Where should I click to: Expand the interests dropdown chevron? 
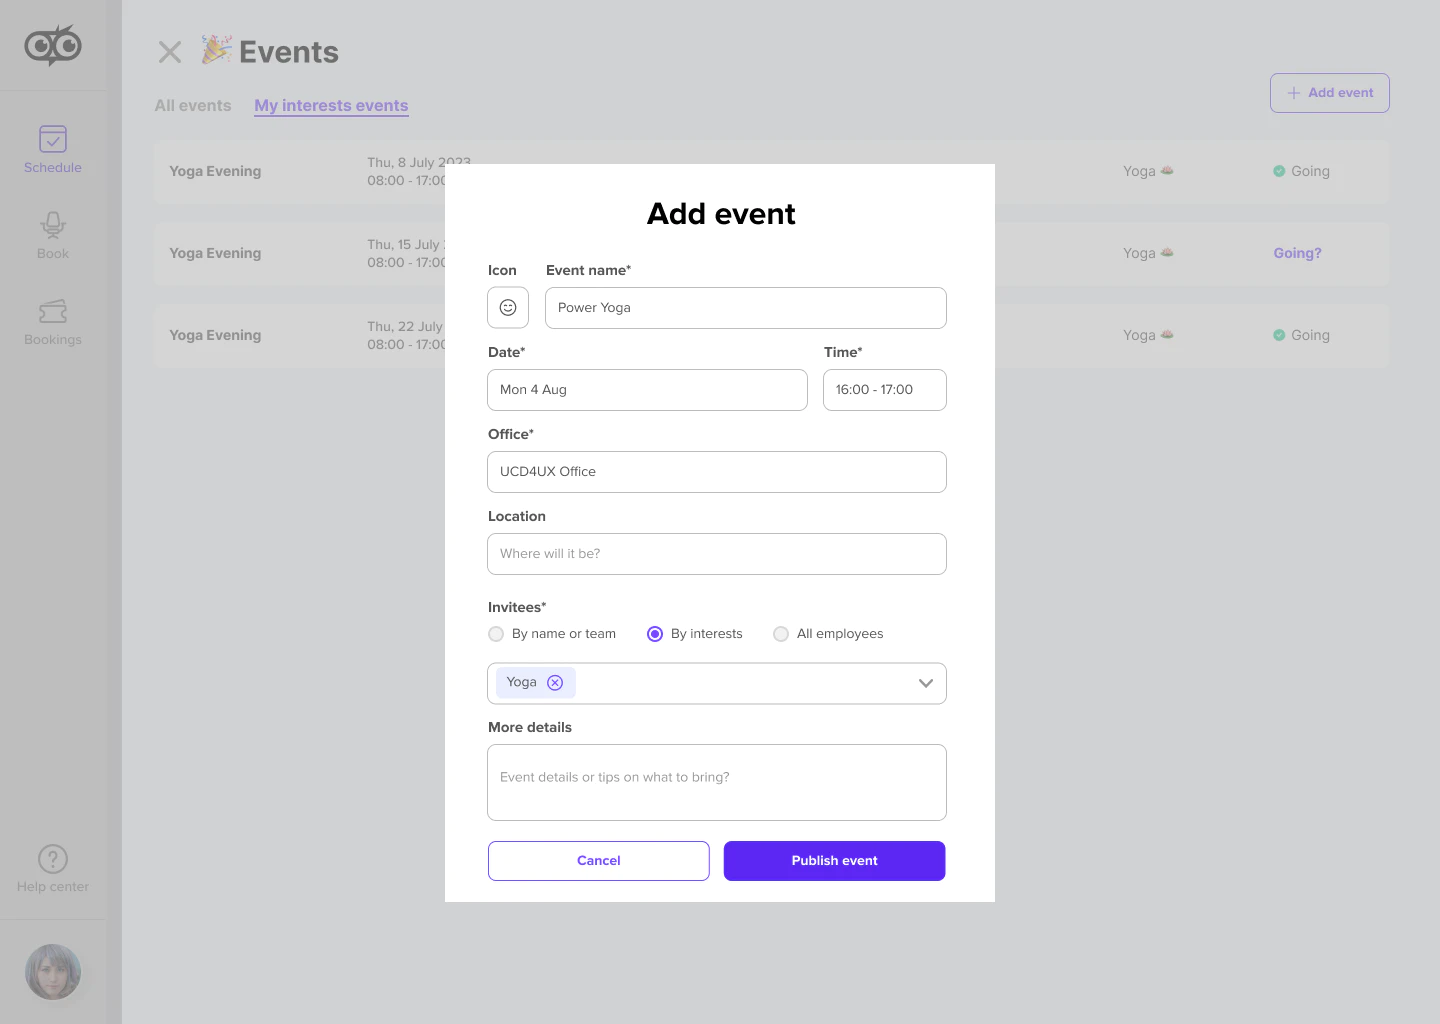(926, 684)
